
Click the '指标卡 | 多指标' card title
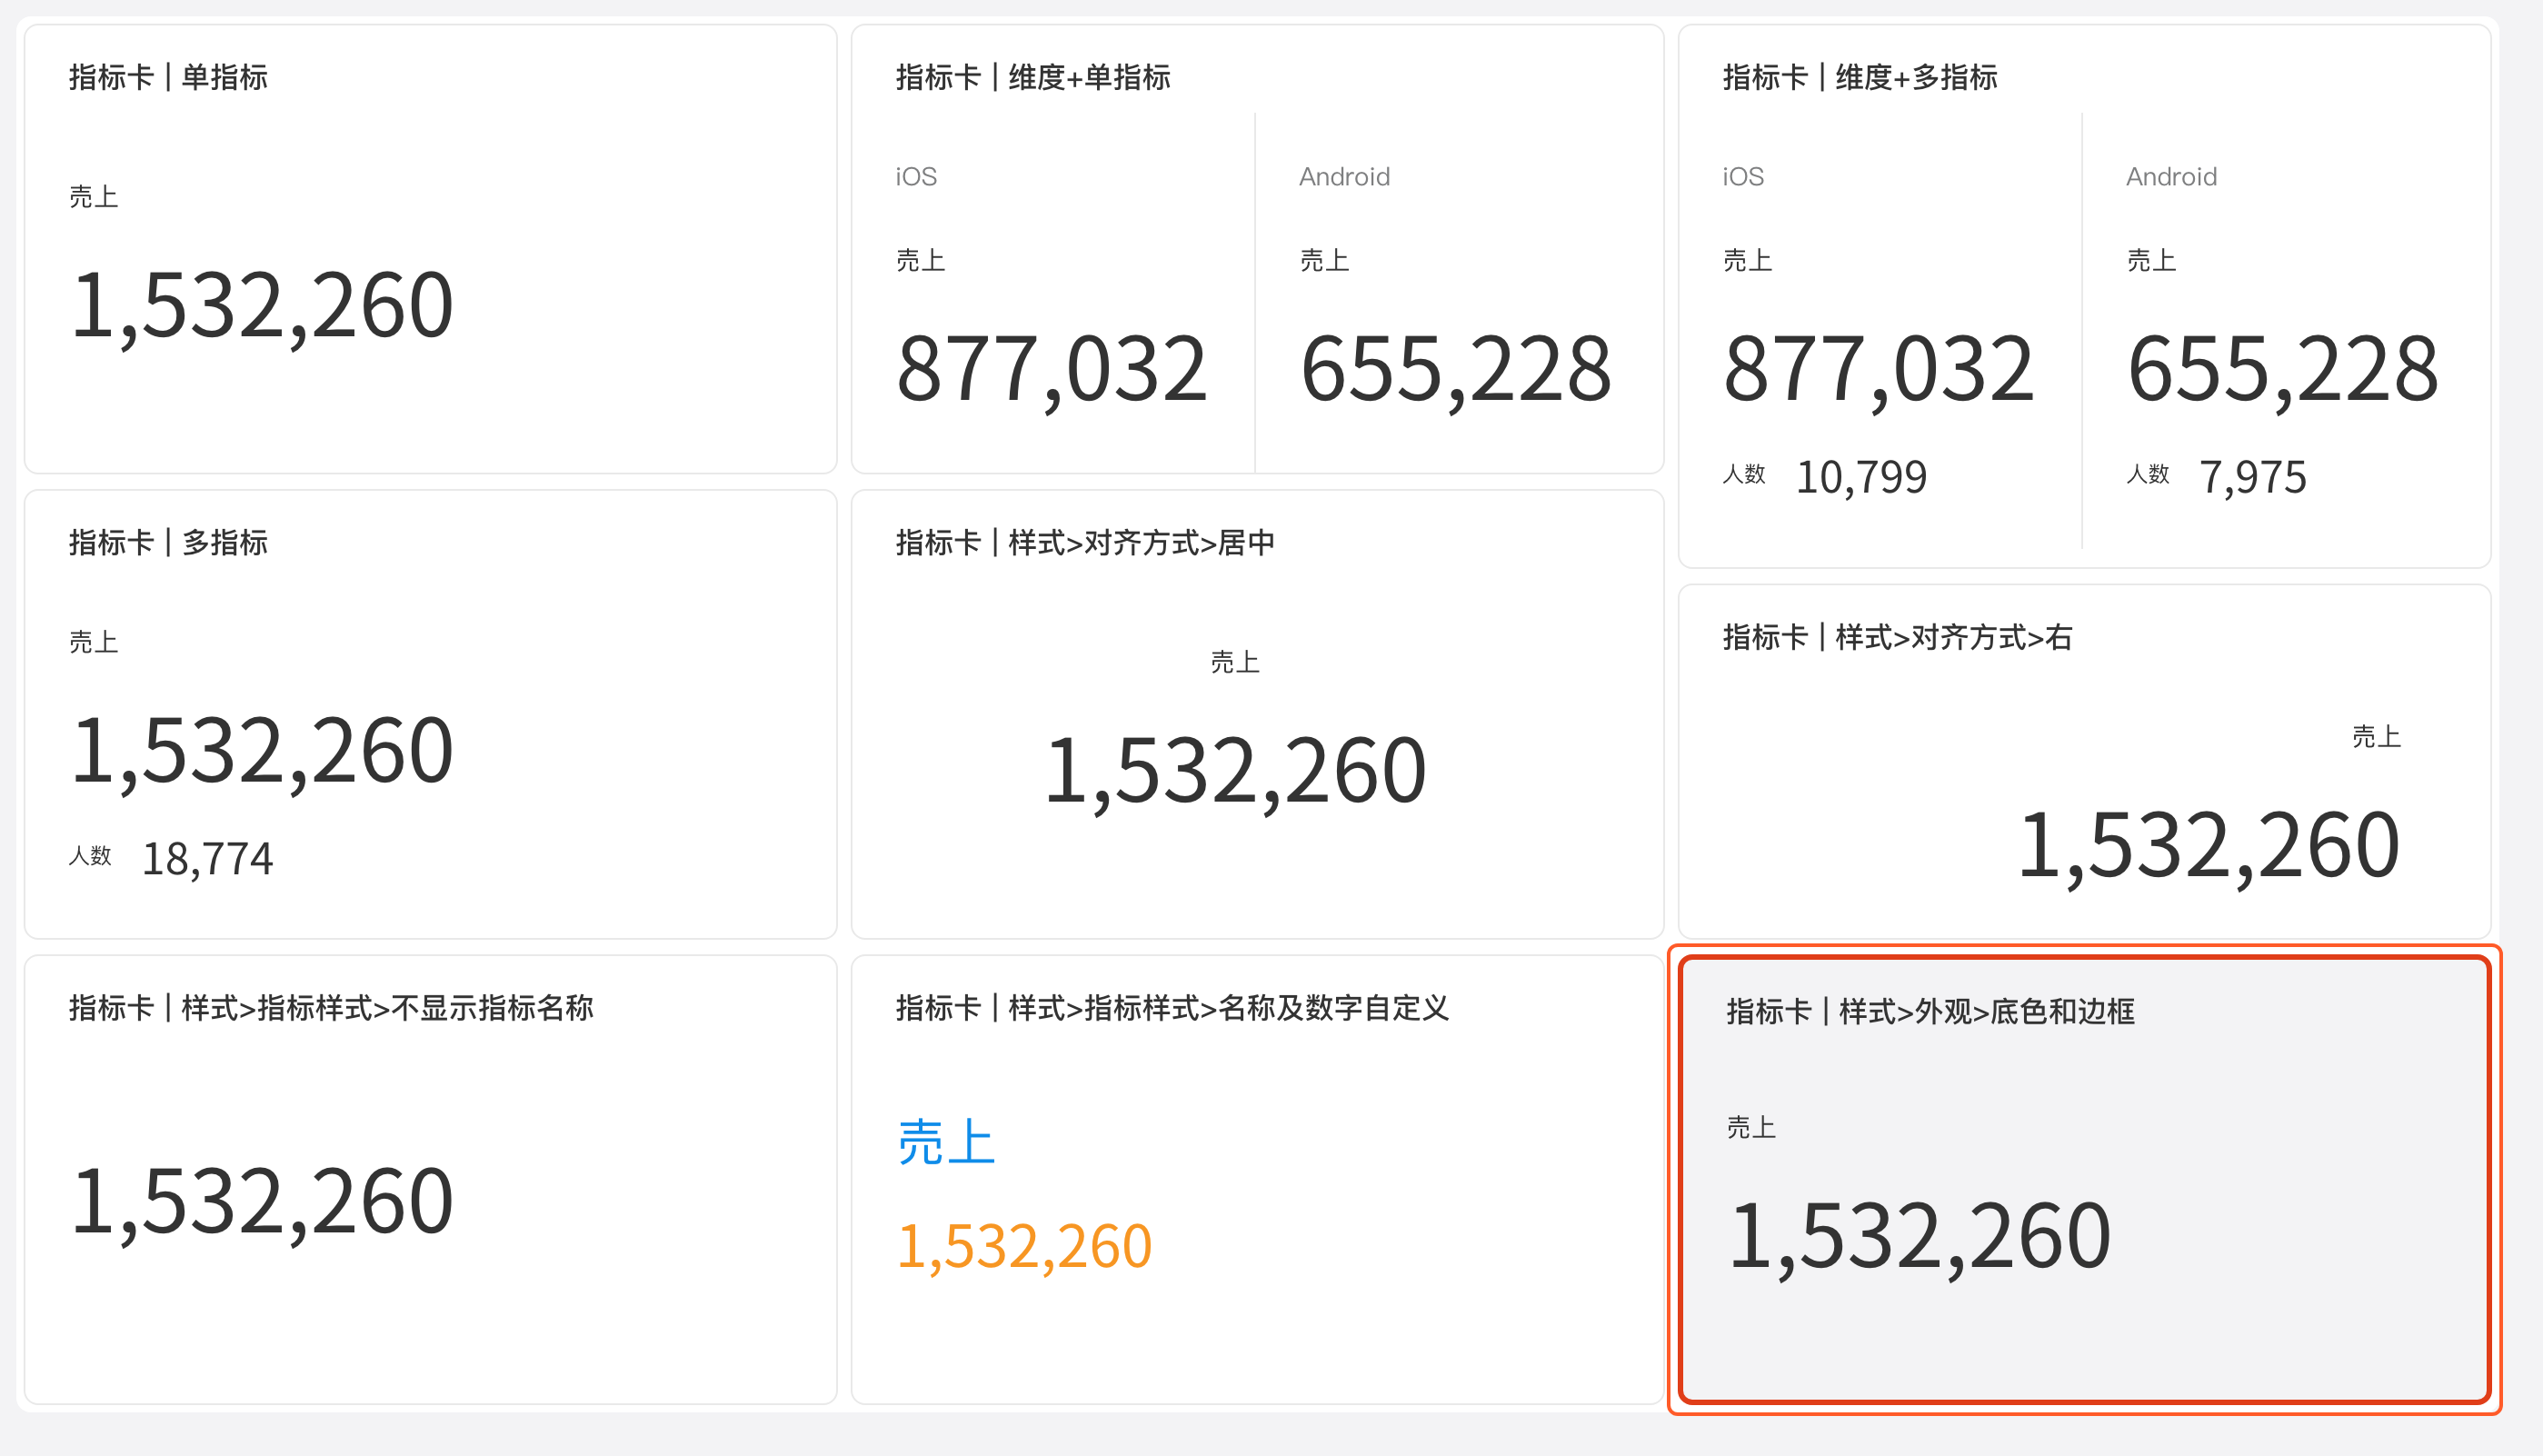pyautogui.click(x=168, y=543)
